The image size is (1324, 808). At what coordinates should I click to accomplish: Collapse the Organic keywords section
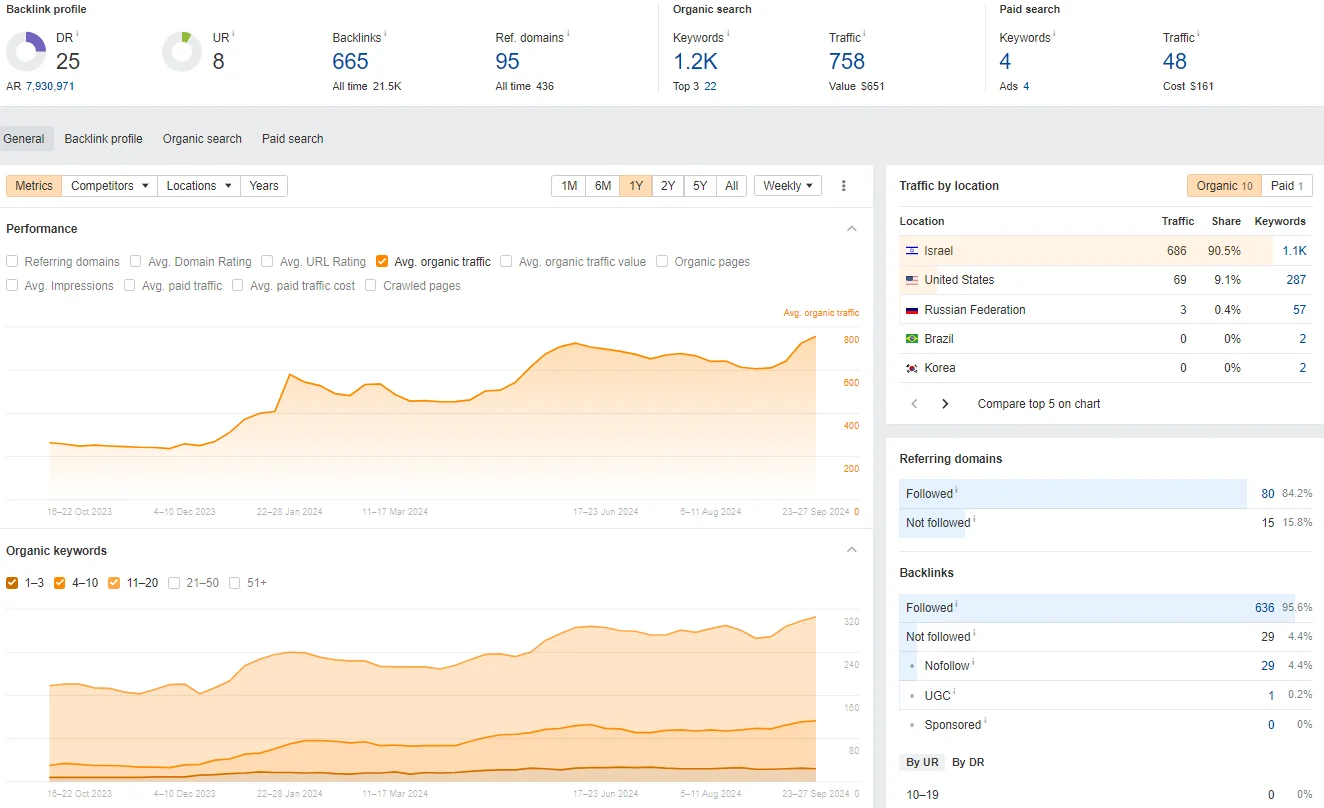coord(852,550)
